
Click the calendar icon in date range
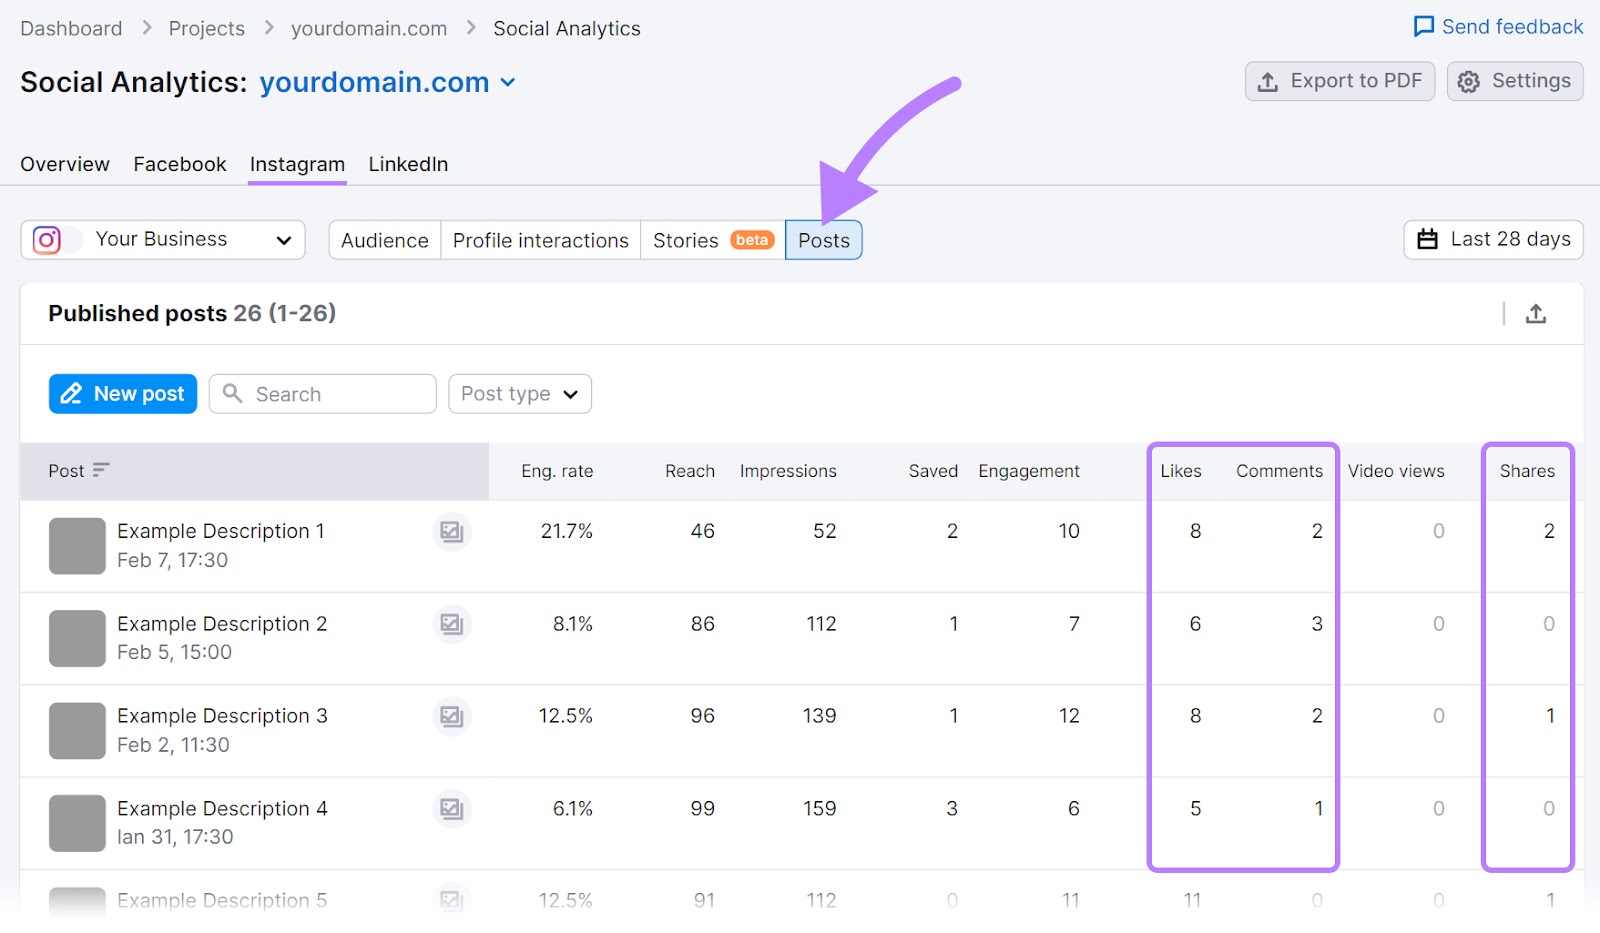pos(1428,239)
